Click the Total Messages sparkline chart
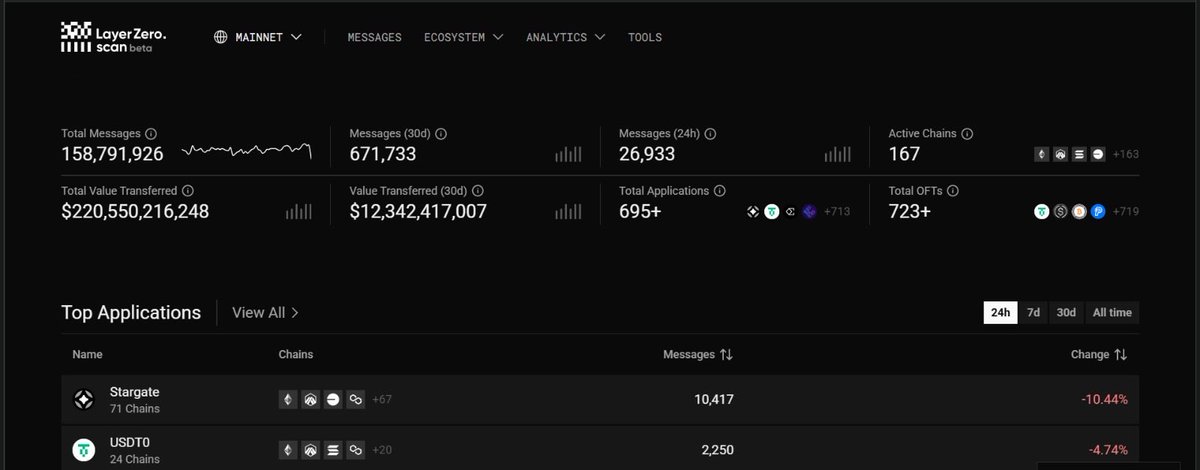The width and height of the screenshot is (1200, 470). pos(247,151)
